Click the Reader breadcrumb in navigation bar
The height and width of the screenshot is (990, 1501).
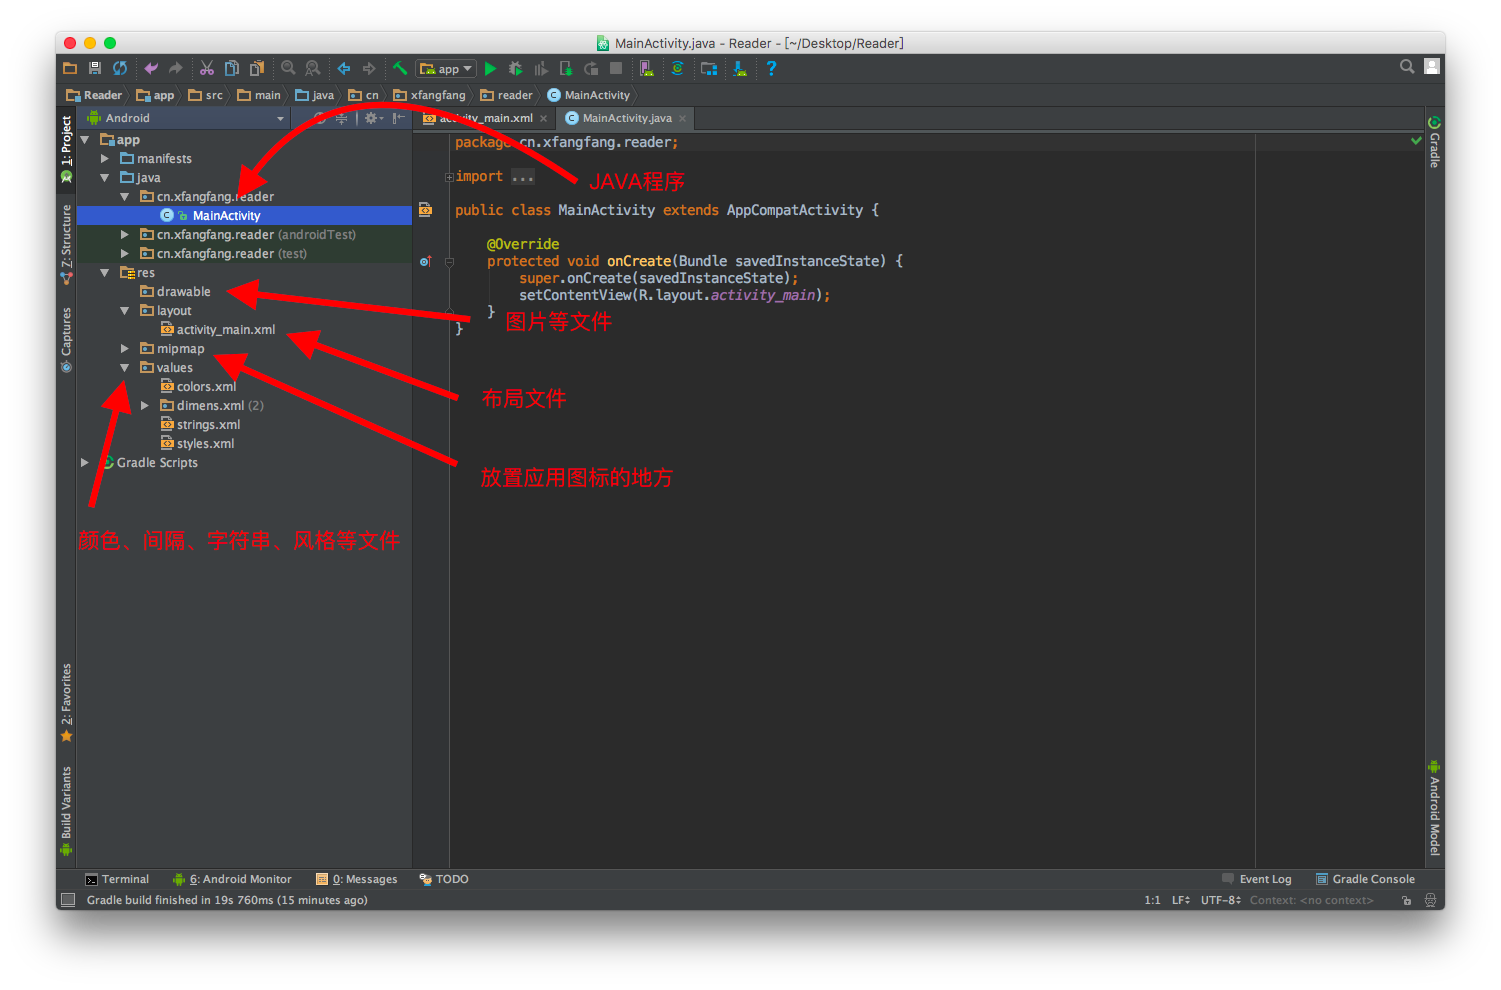(x=94, y=96)
